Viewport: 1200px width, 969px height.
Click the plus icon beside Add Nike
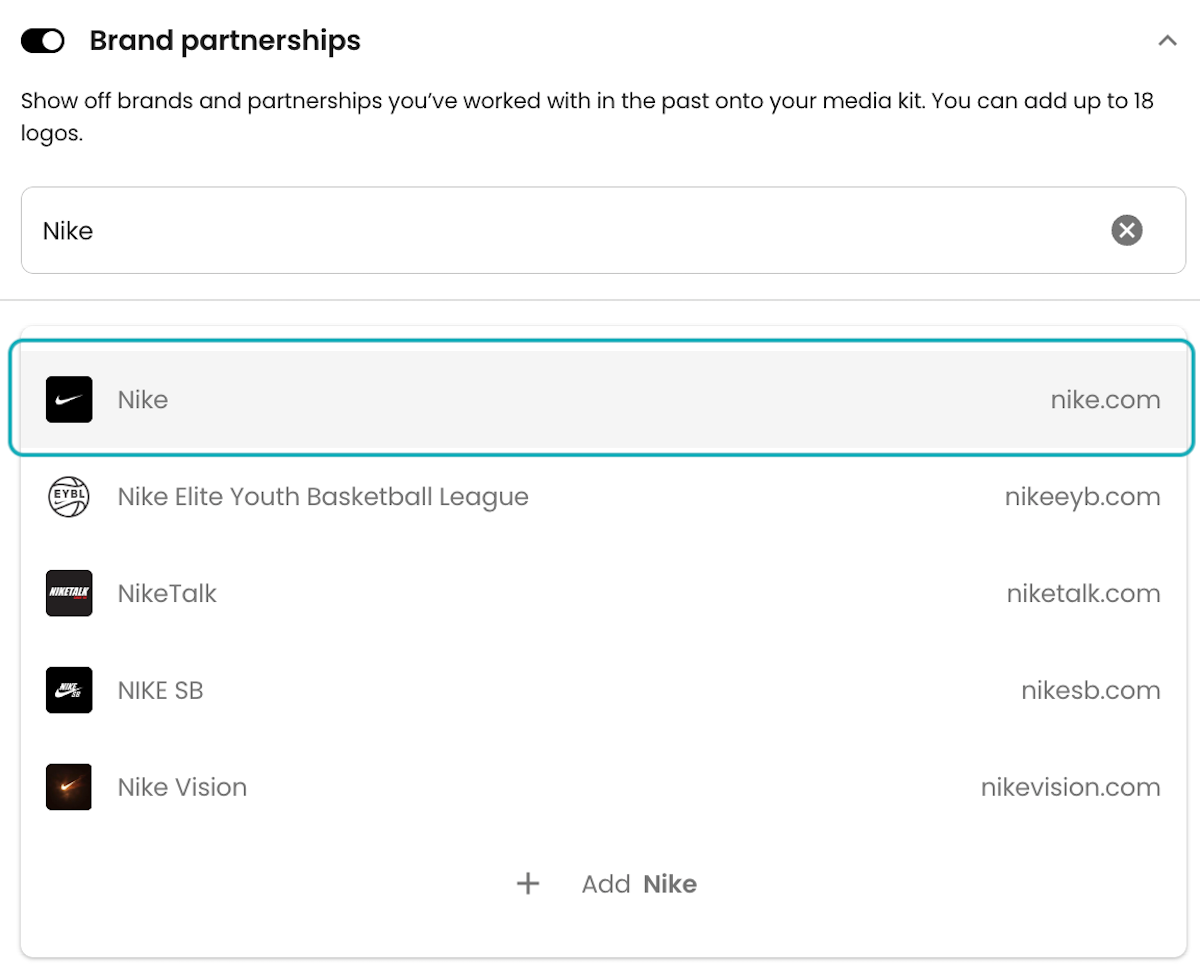528,884
